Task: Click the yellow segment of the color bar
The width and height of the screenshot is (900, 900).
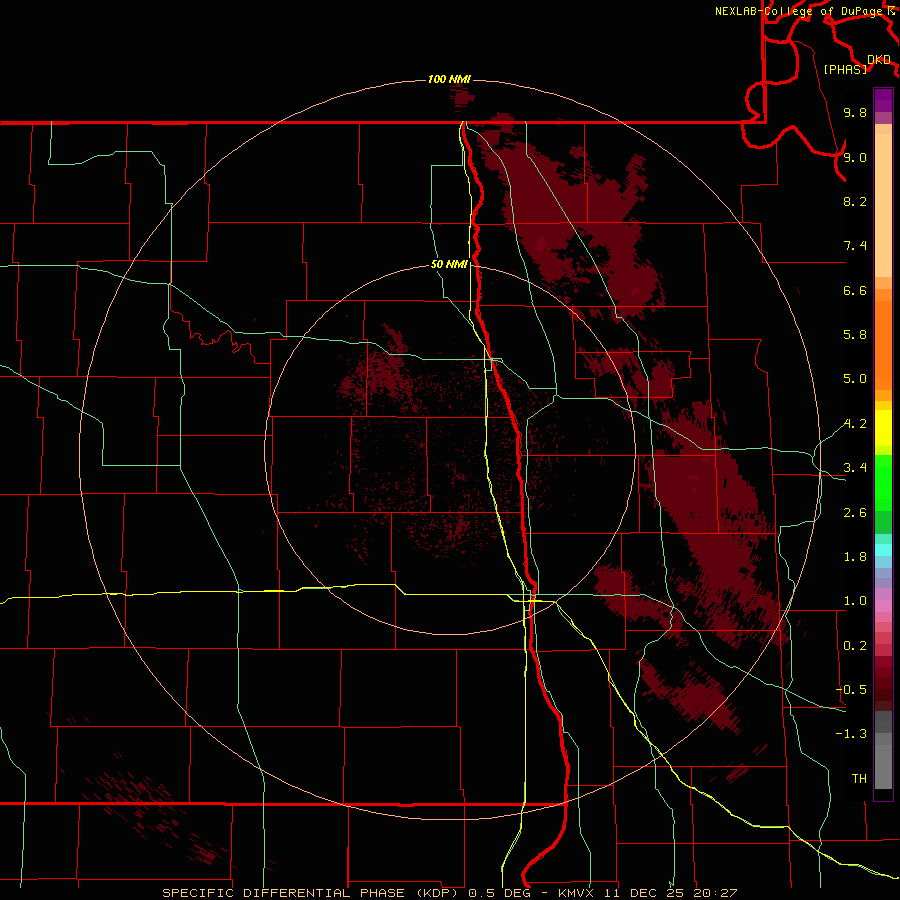Action: [883, 428]
